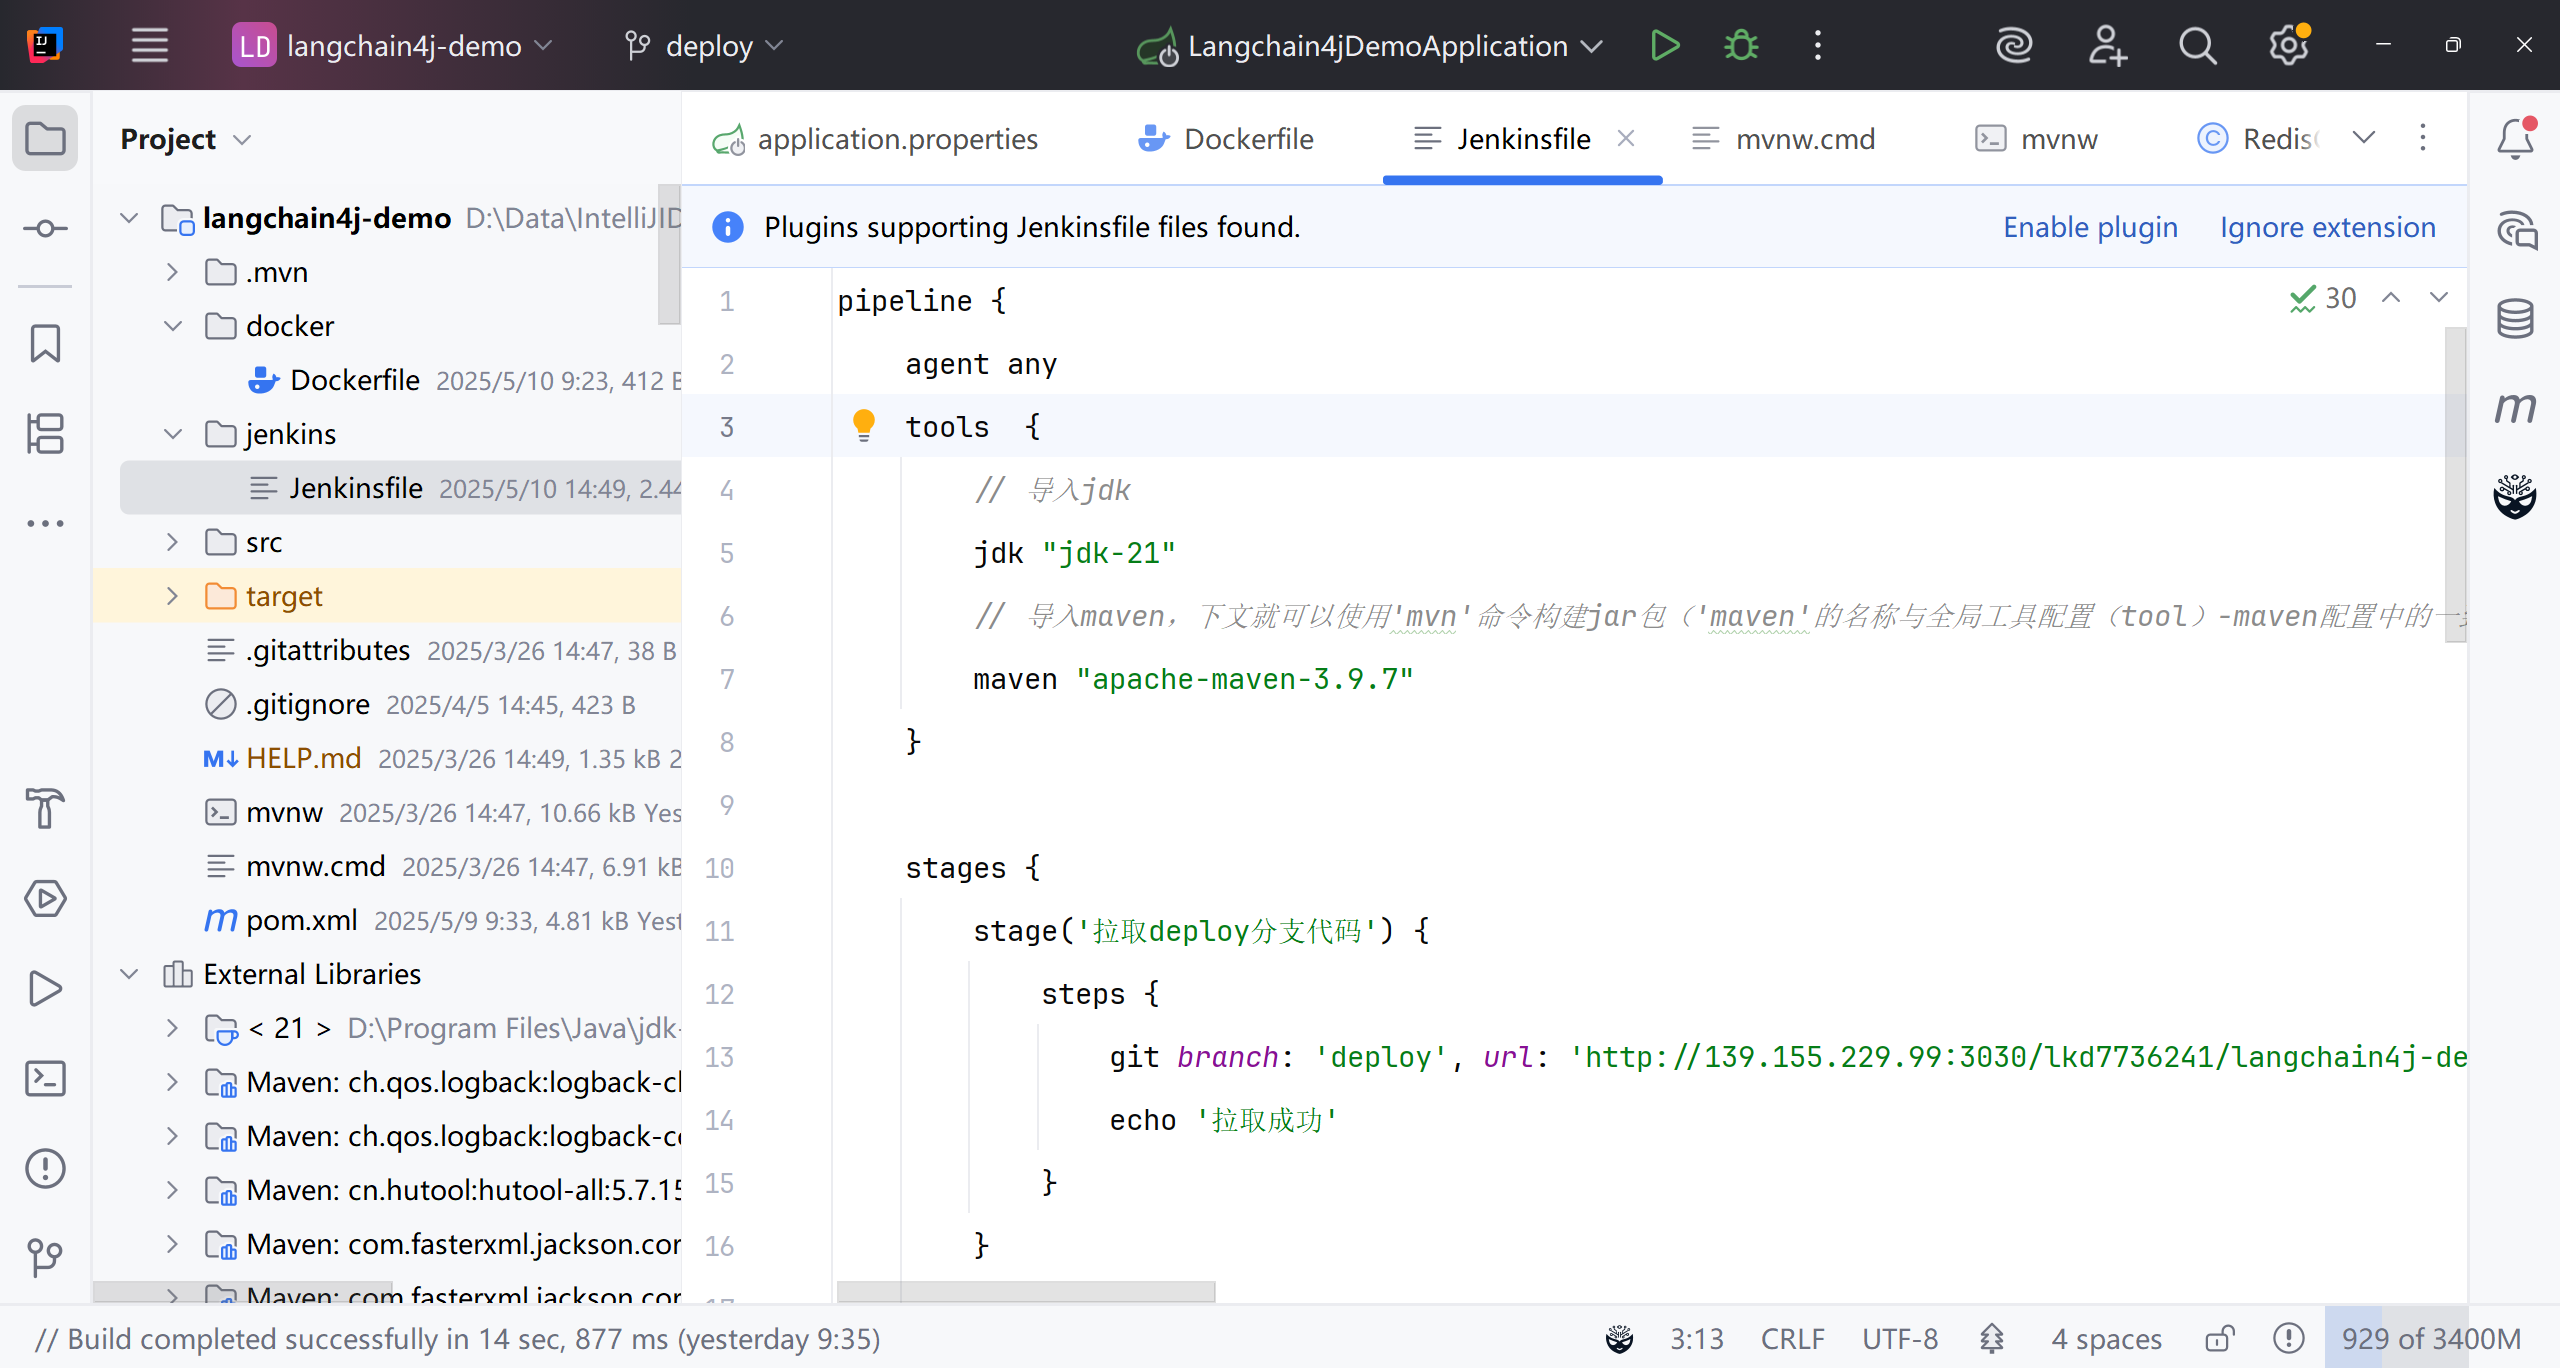Click the Debug bug icon
Viewport: 2560px width, 1368px height.
click(1741, 46)
